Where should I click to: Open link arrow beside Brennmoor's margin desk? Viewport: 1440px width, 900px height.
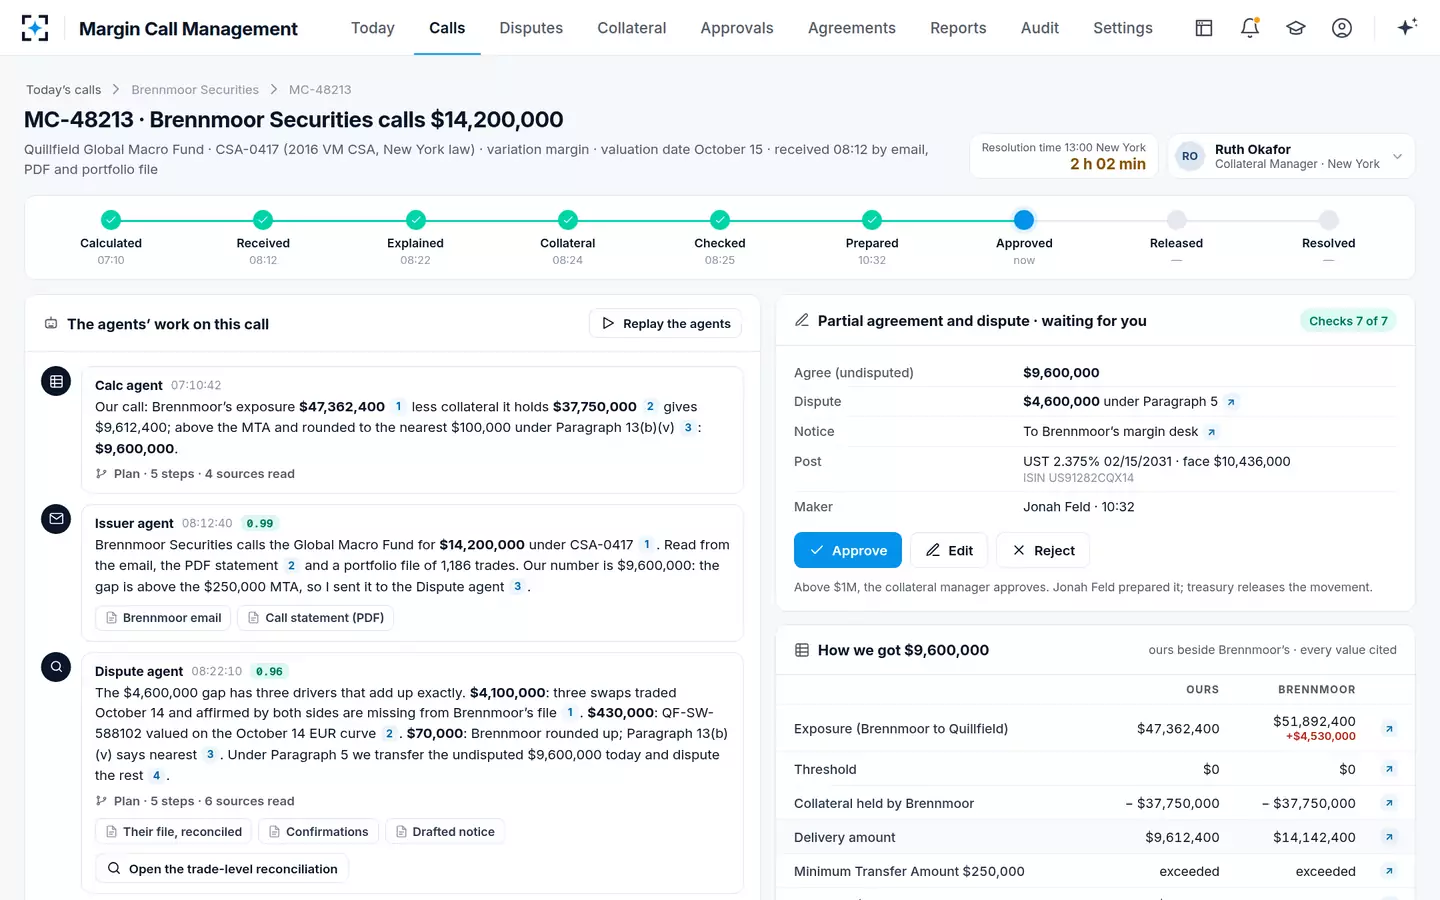[1211, 432]
